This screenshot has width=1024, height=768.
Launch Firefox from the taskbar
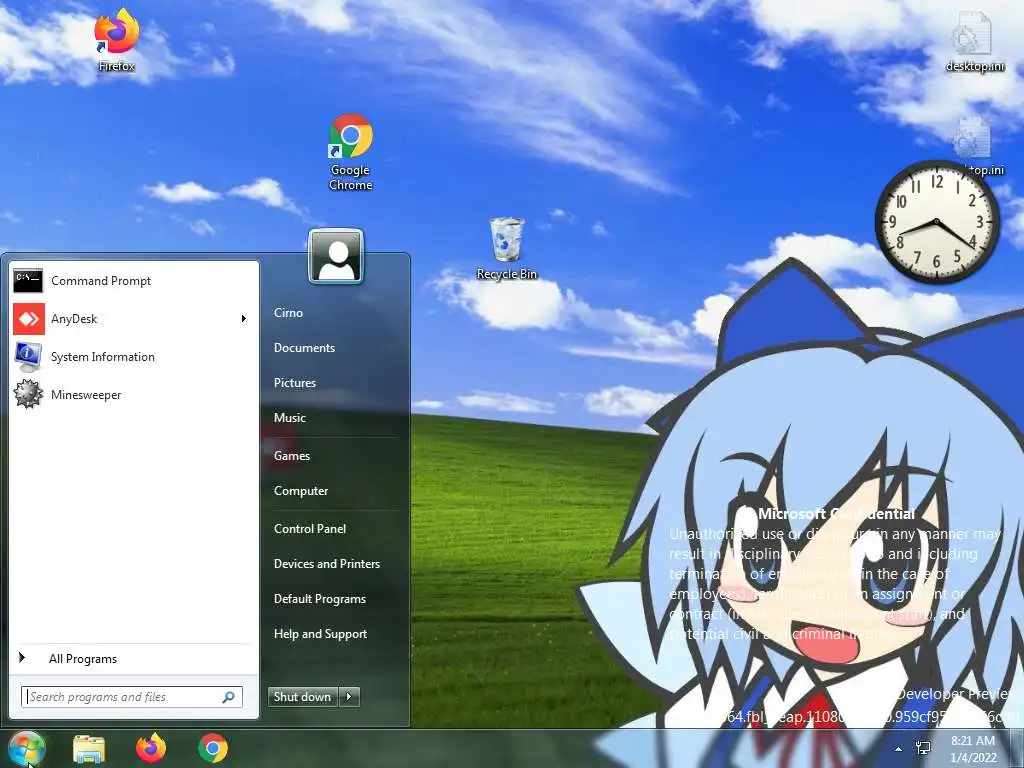[151, 748]
